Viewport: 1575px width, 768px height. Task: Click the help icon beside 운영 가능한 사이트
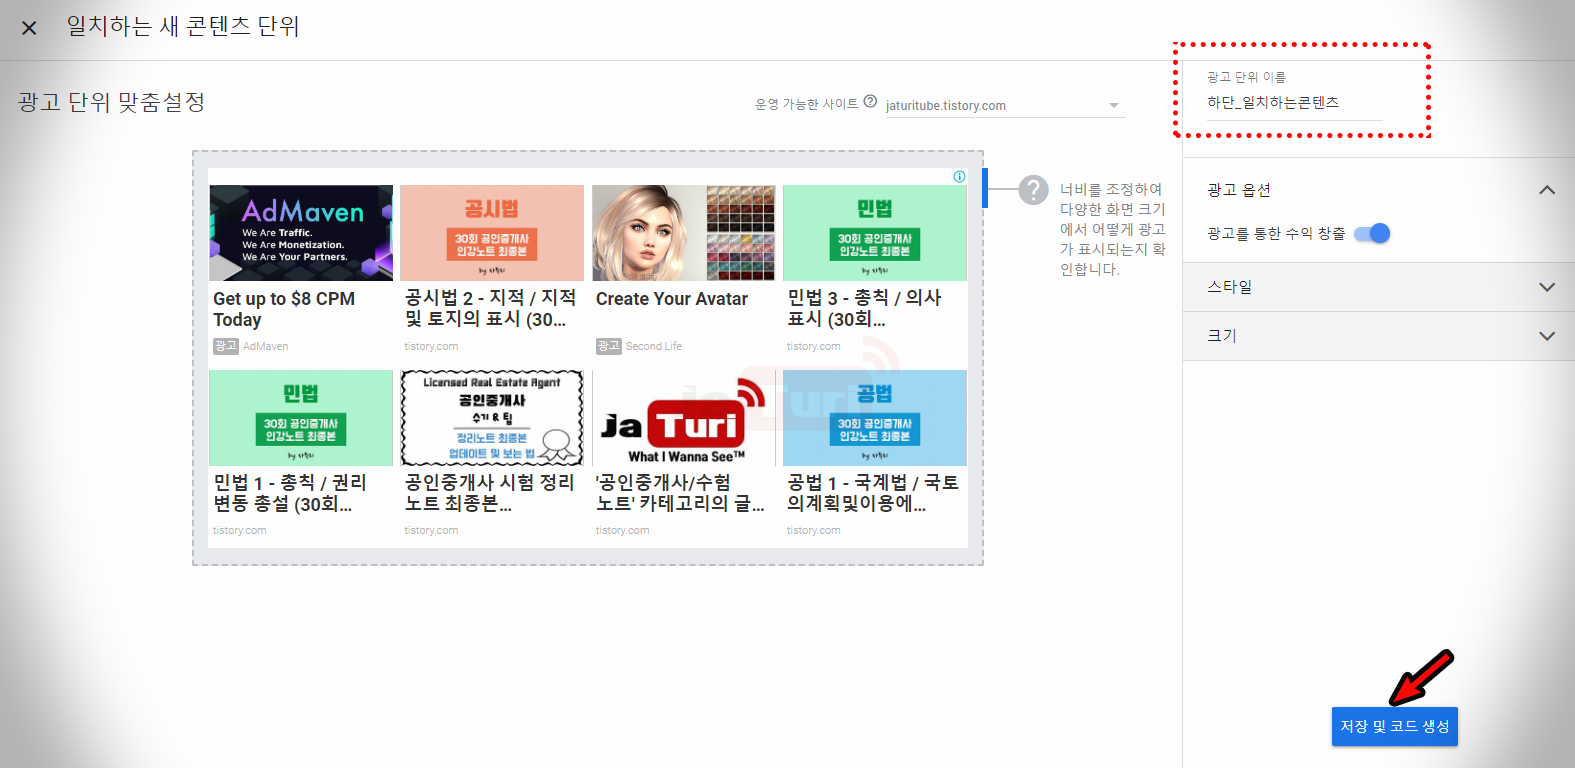[x=870, y=102]
